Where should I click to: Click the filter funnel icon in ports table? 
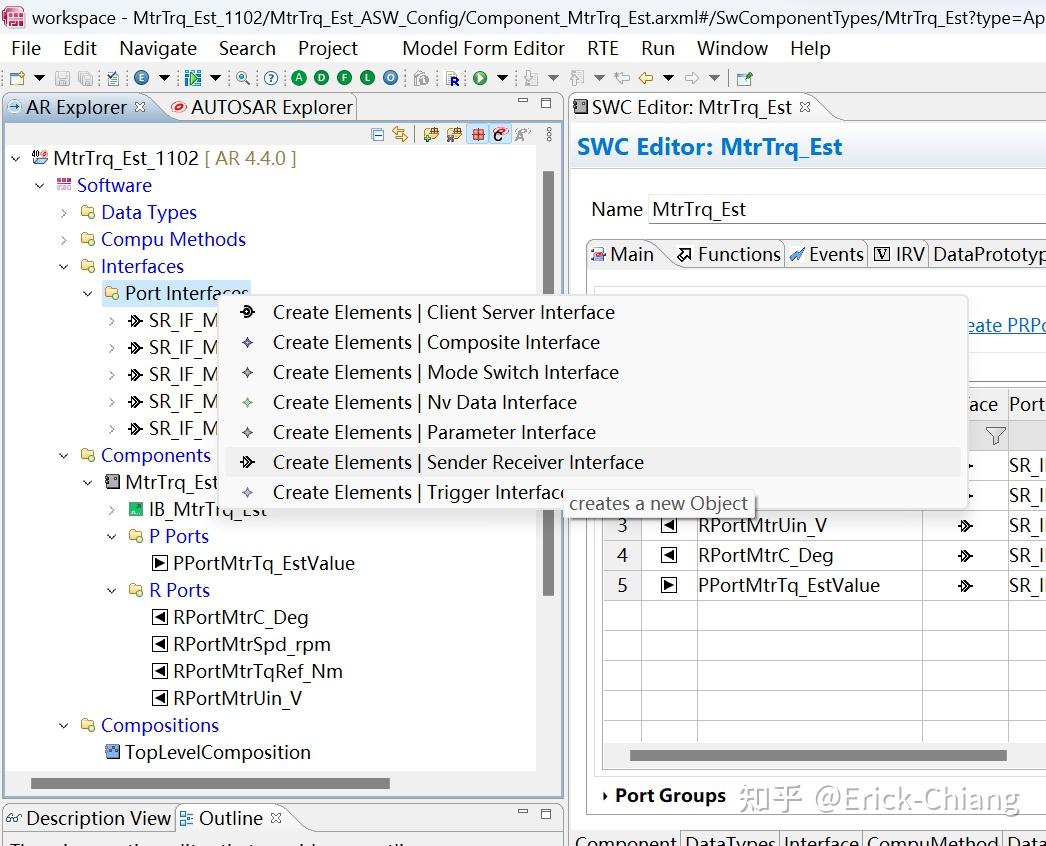coord(994,435)
